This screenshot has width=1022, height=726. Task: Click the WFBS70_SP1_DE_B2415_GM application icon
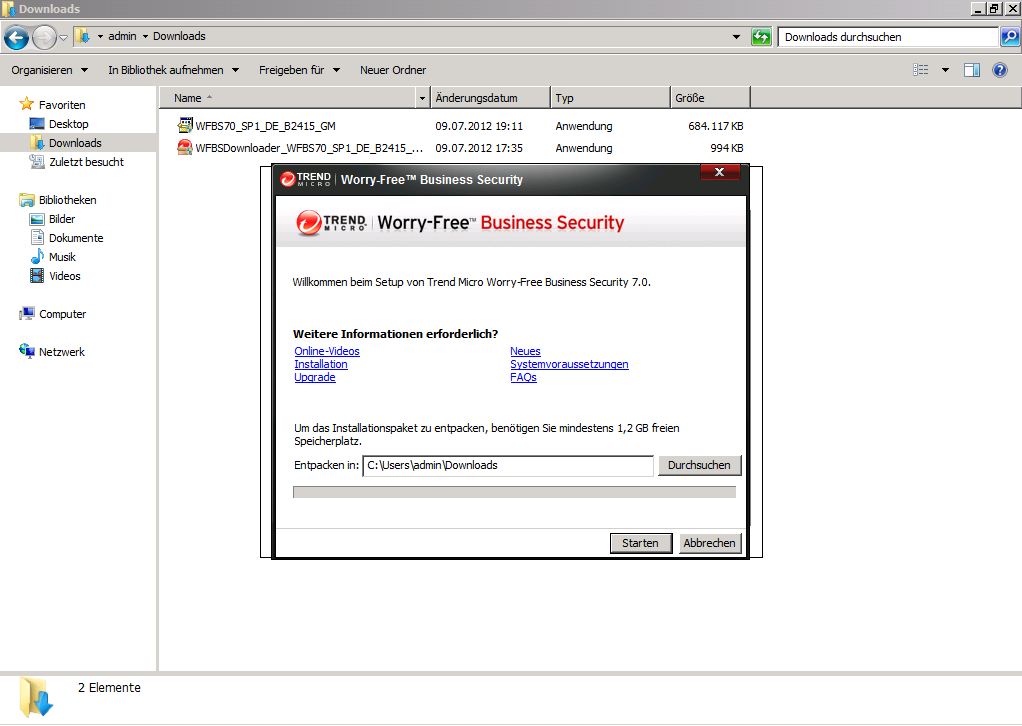pyautogui.click(x=185, y=126)
